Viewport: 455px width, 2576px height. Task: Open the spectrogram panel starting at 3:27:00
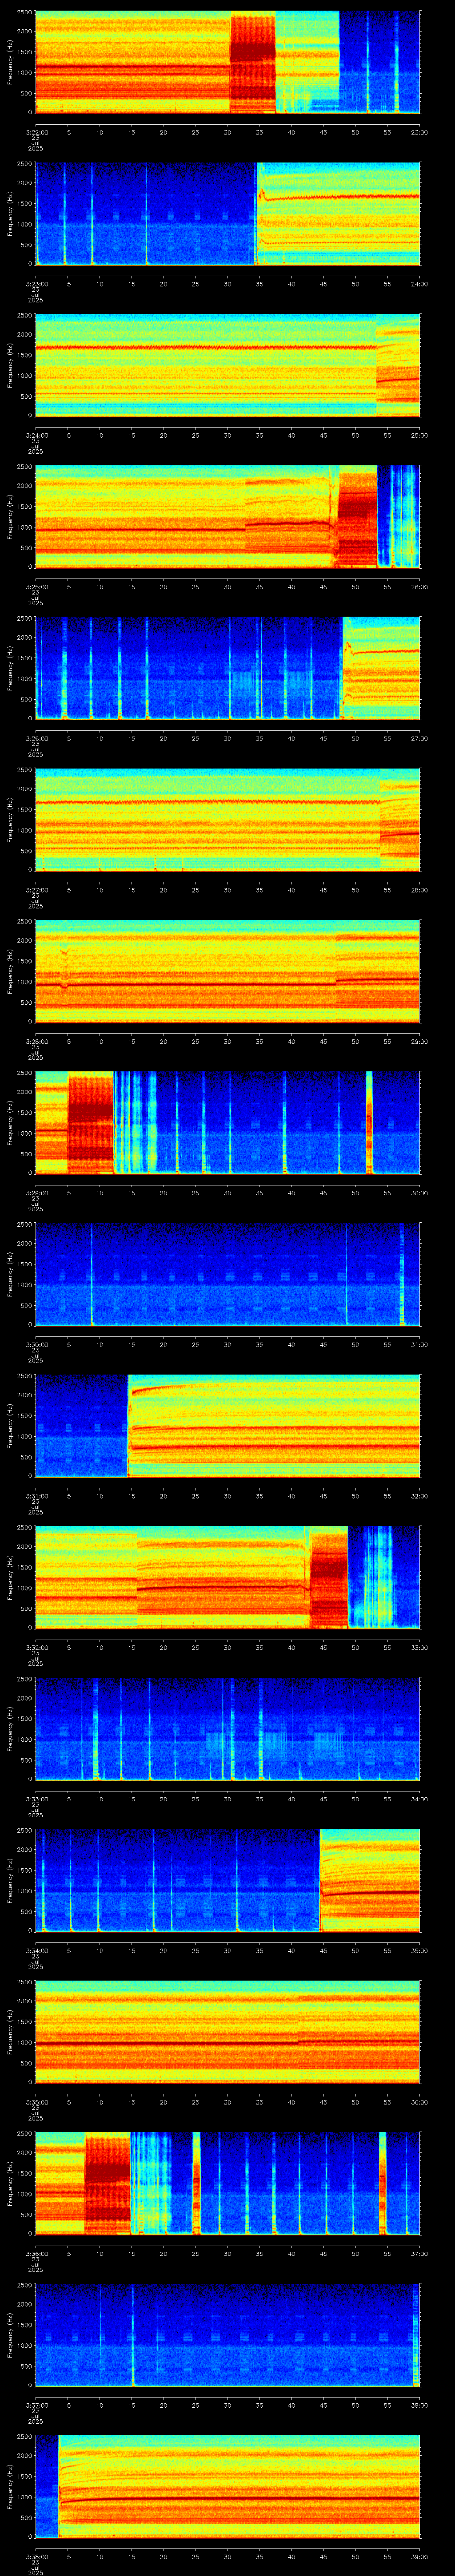pyautogui.click(x=228, y=819)
